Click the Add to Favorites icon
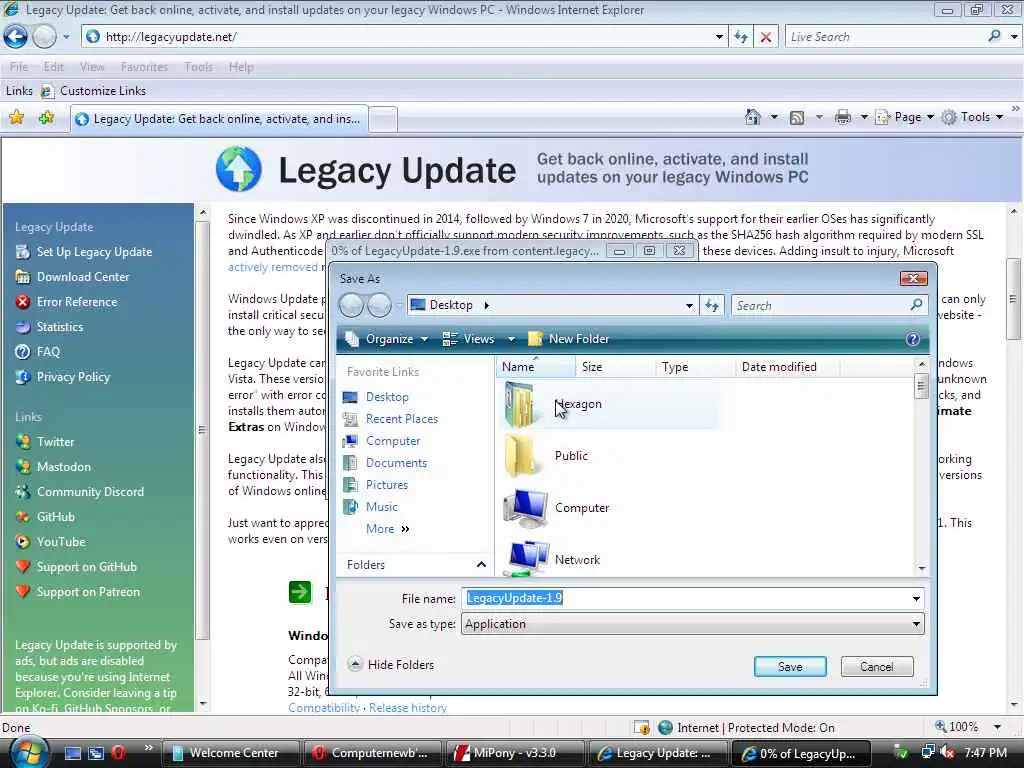The image size is (1024, 768). tap(46, 118)
